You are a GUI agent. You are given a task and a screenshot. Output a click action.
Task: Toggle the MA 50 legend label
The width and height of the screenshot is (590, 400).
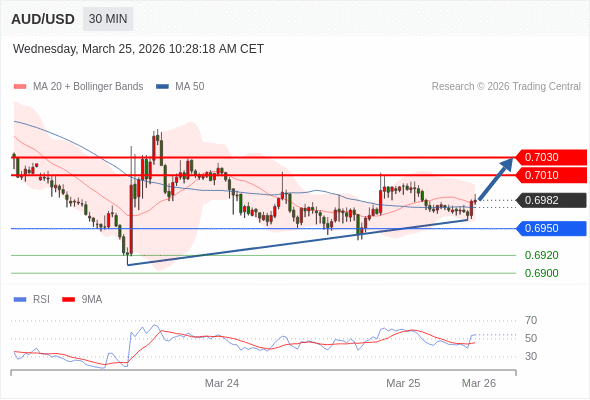point(190,87)
